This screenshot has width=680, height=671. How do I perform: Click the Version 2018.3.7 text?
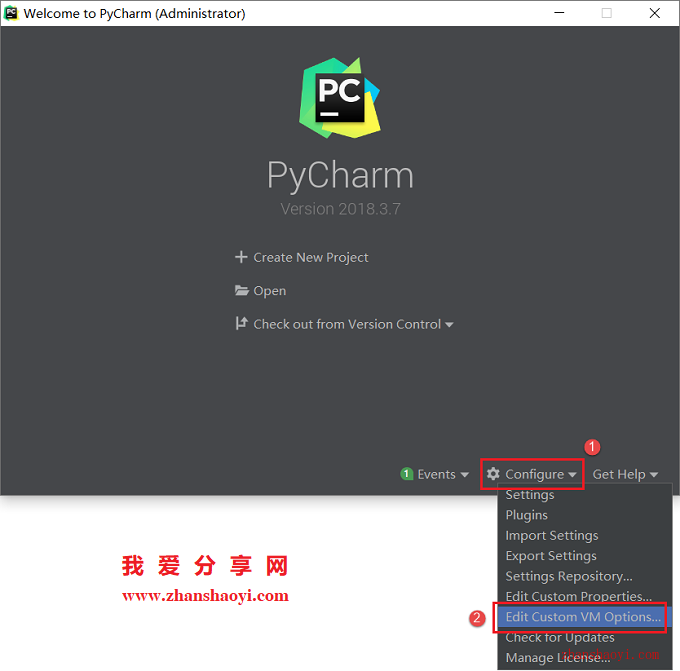pyautogui.click(x=340, y=209)
